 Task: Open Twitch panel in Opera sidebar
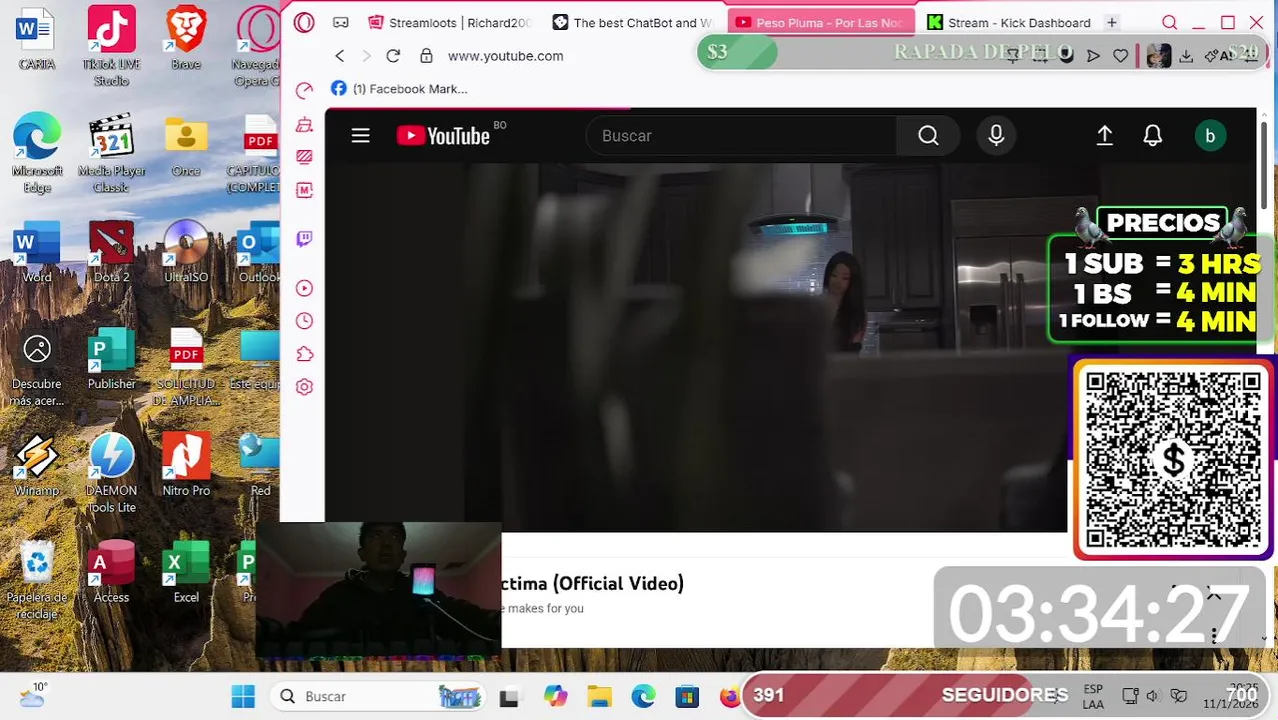[x=304, y=238]
